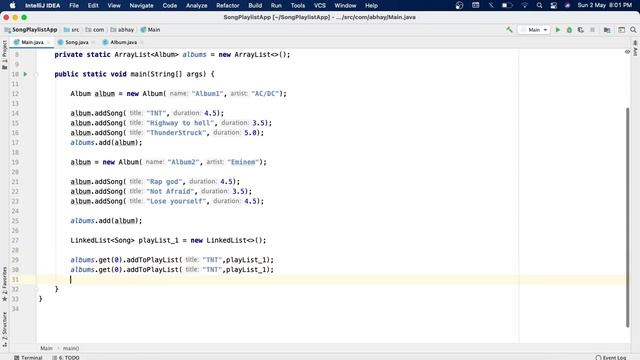The image size is (640, 360).
Task: Click the com package breadcrumb
Action: (x=95, y=30)
